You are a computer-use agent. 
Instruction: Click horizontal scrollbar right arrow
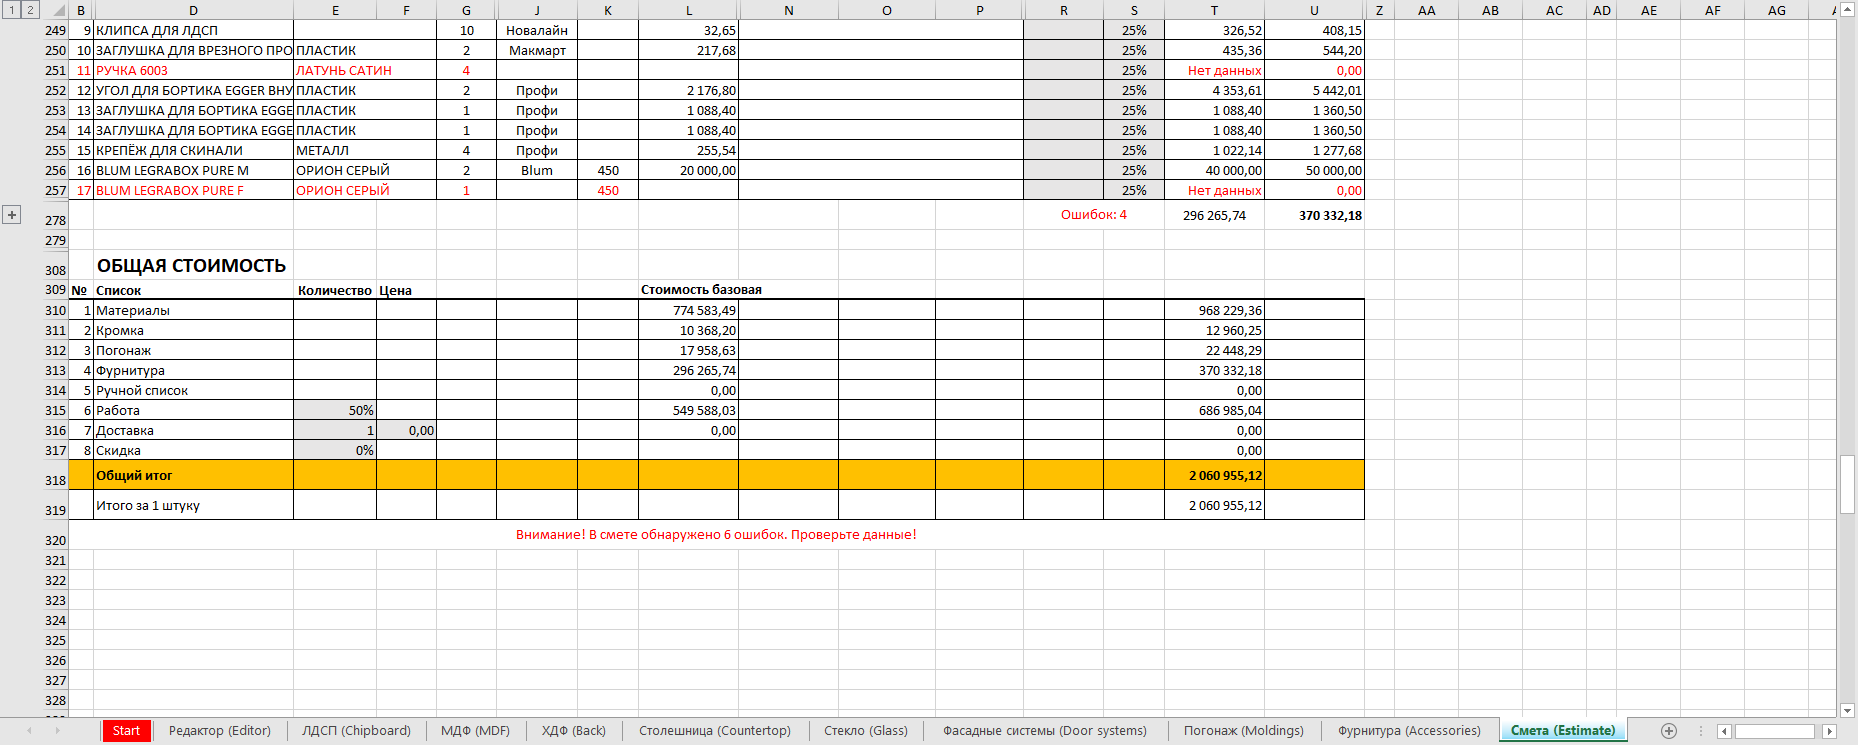click(1829, 731)
